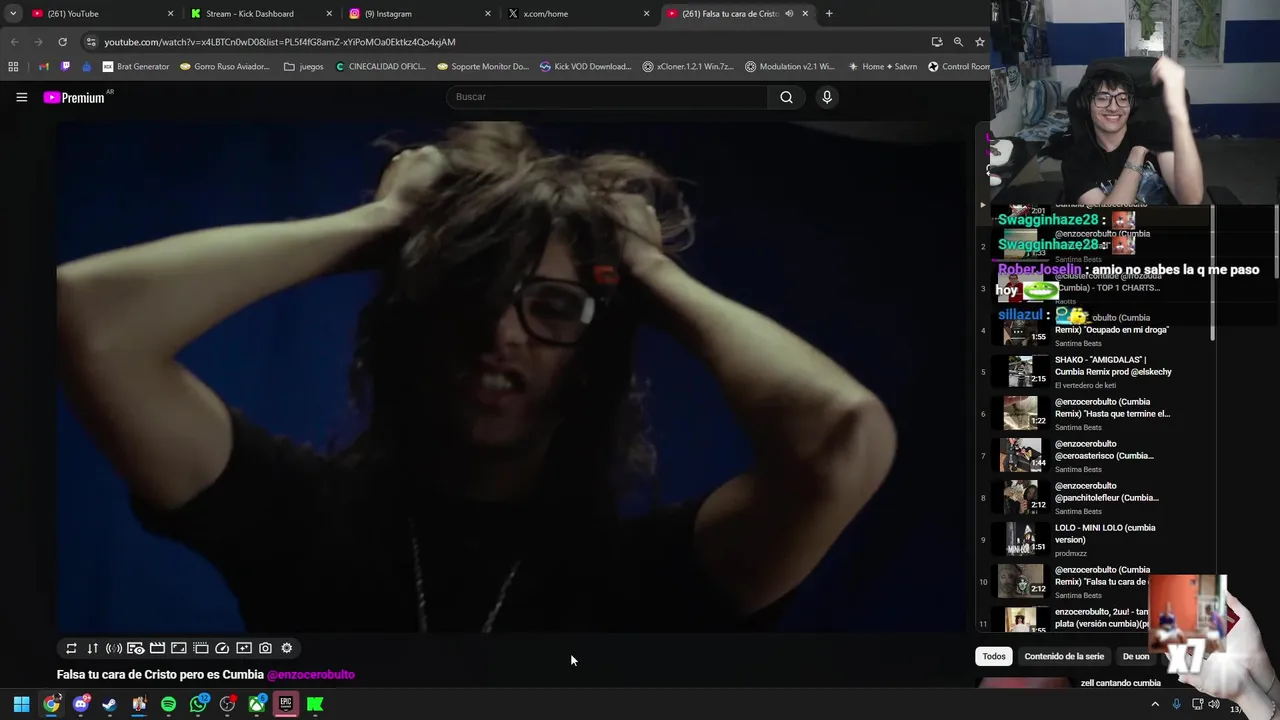1280x720 pixels.
Task: Open the @enzocerobulto channel mention link
Action: coord(311,675)
